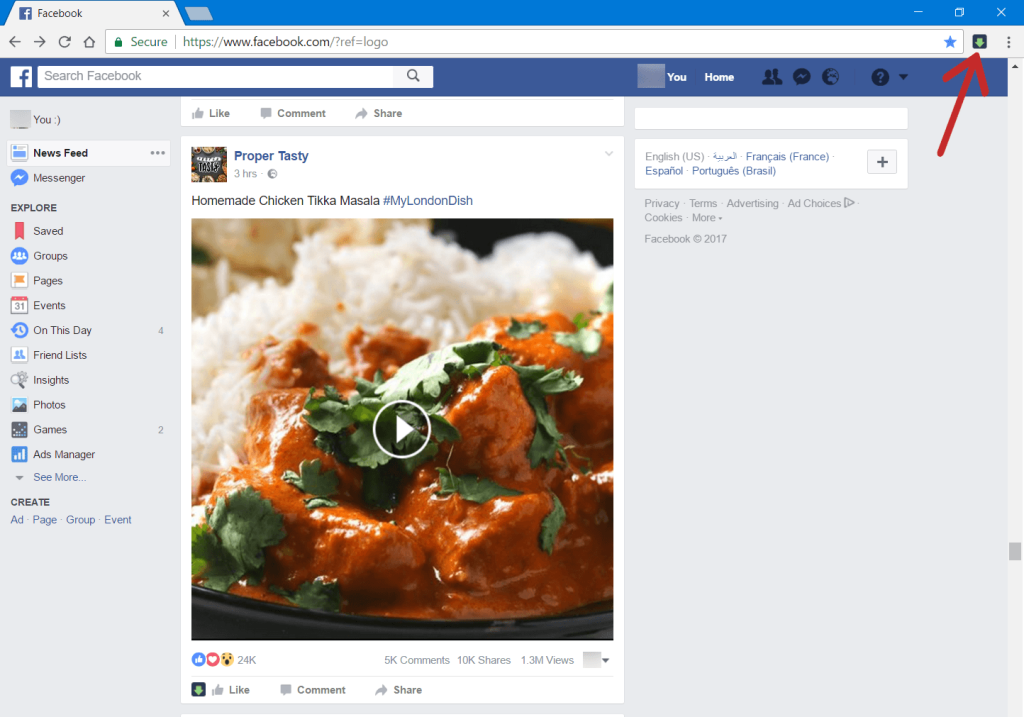Open the #MyLondonDish hashtag link
The height and width of the screenshot is (717, 1024).
tap(428, 200)
